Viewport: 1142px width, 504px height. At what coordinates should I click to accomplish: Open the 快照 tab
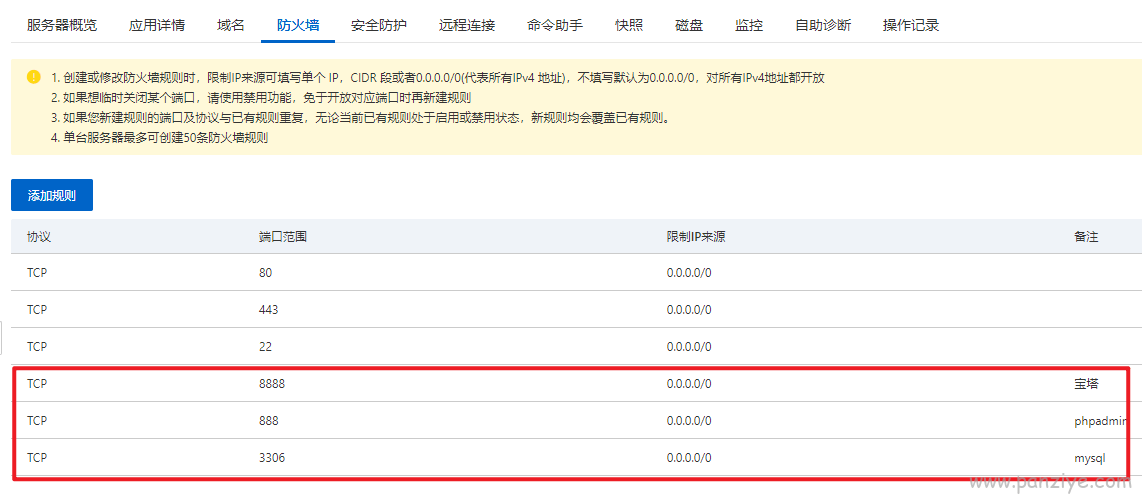click(x=629, y=25)
